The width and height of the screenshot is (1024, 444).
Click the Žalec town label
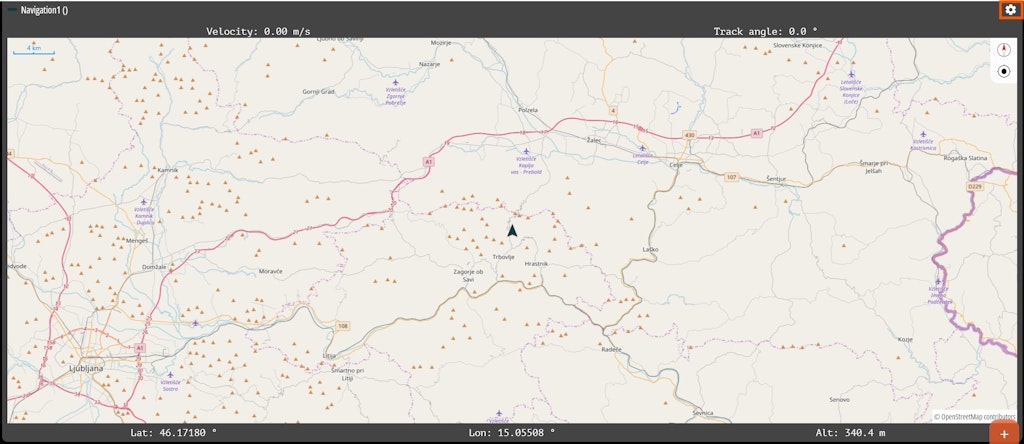pos(594,140)
